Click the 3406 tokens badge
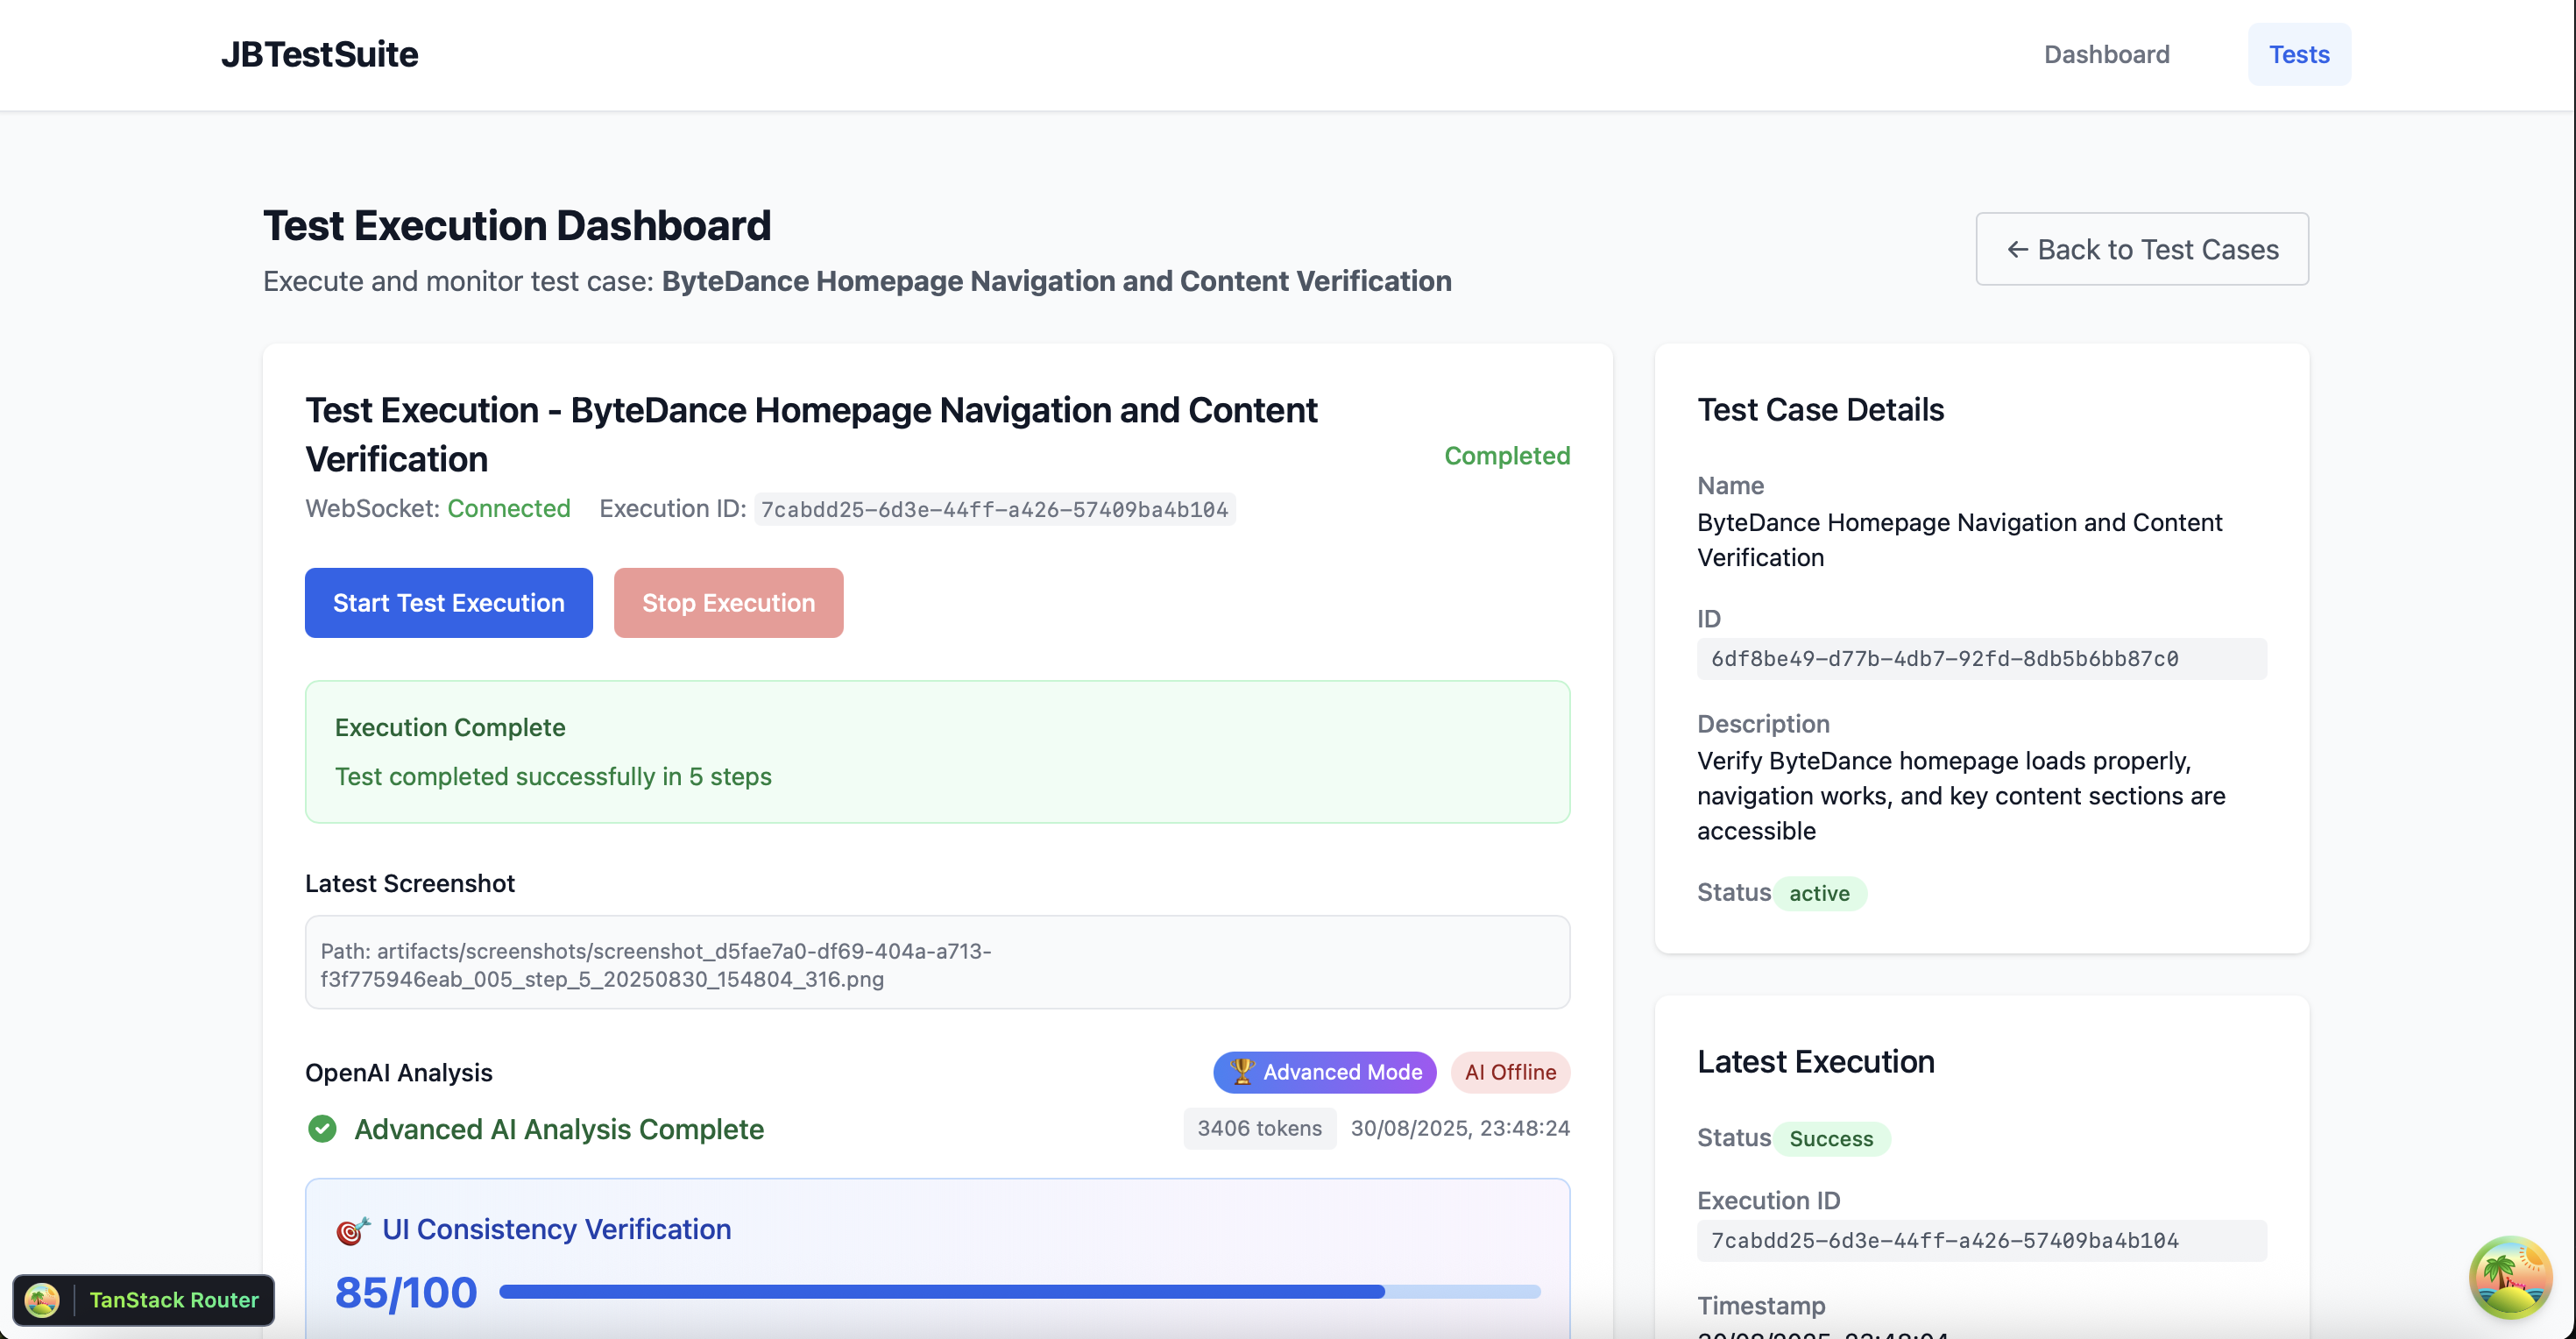 (x=1259, y=1128)
